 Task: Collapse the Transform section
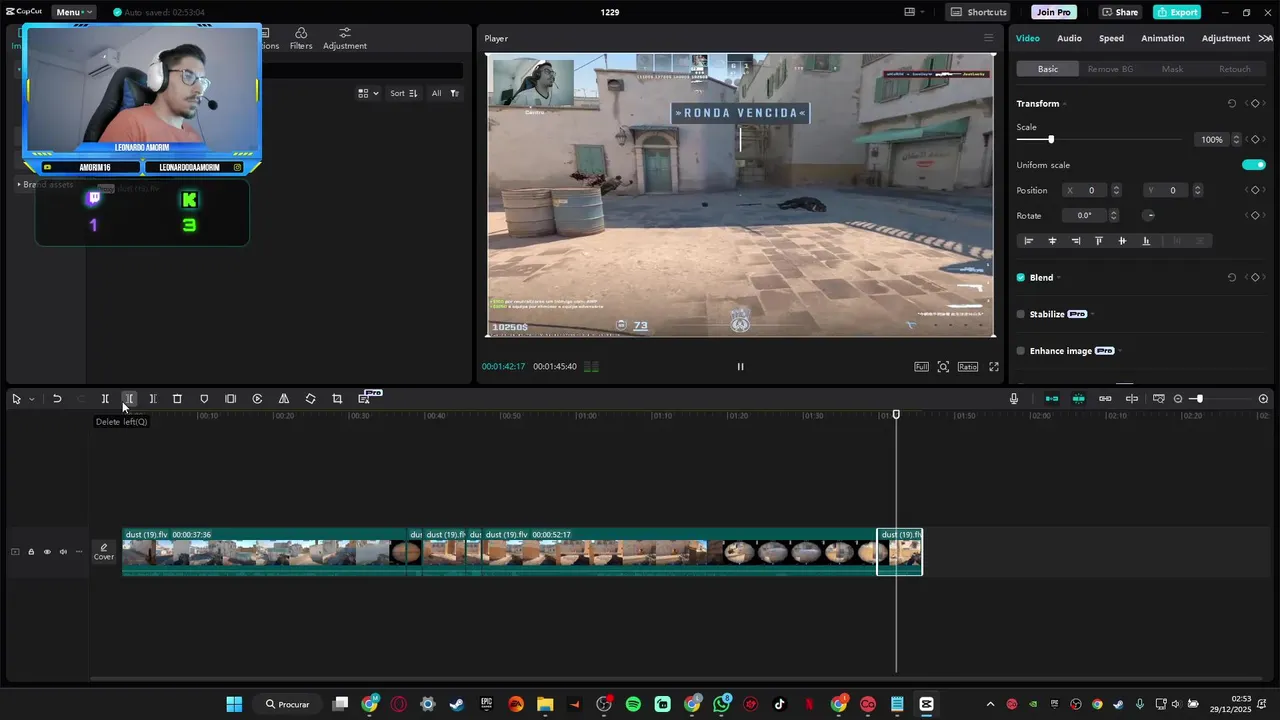coord(1065,104)
